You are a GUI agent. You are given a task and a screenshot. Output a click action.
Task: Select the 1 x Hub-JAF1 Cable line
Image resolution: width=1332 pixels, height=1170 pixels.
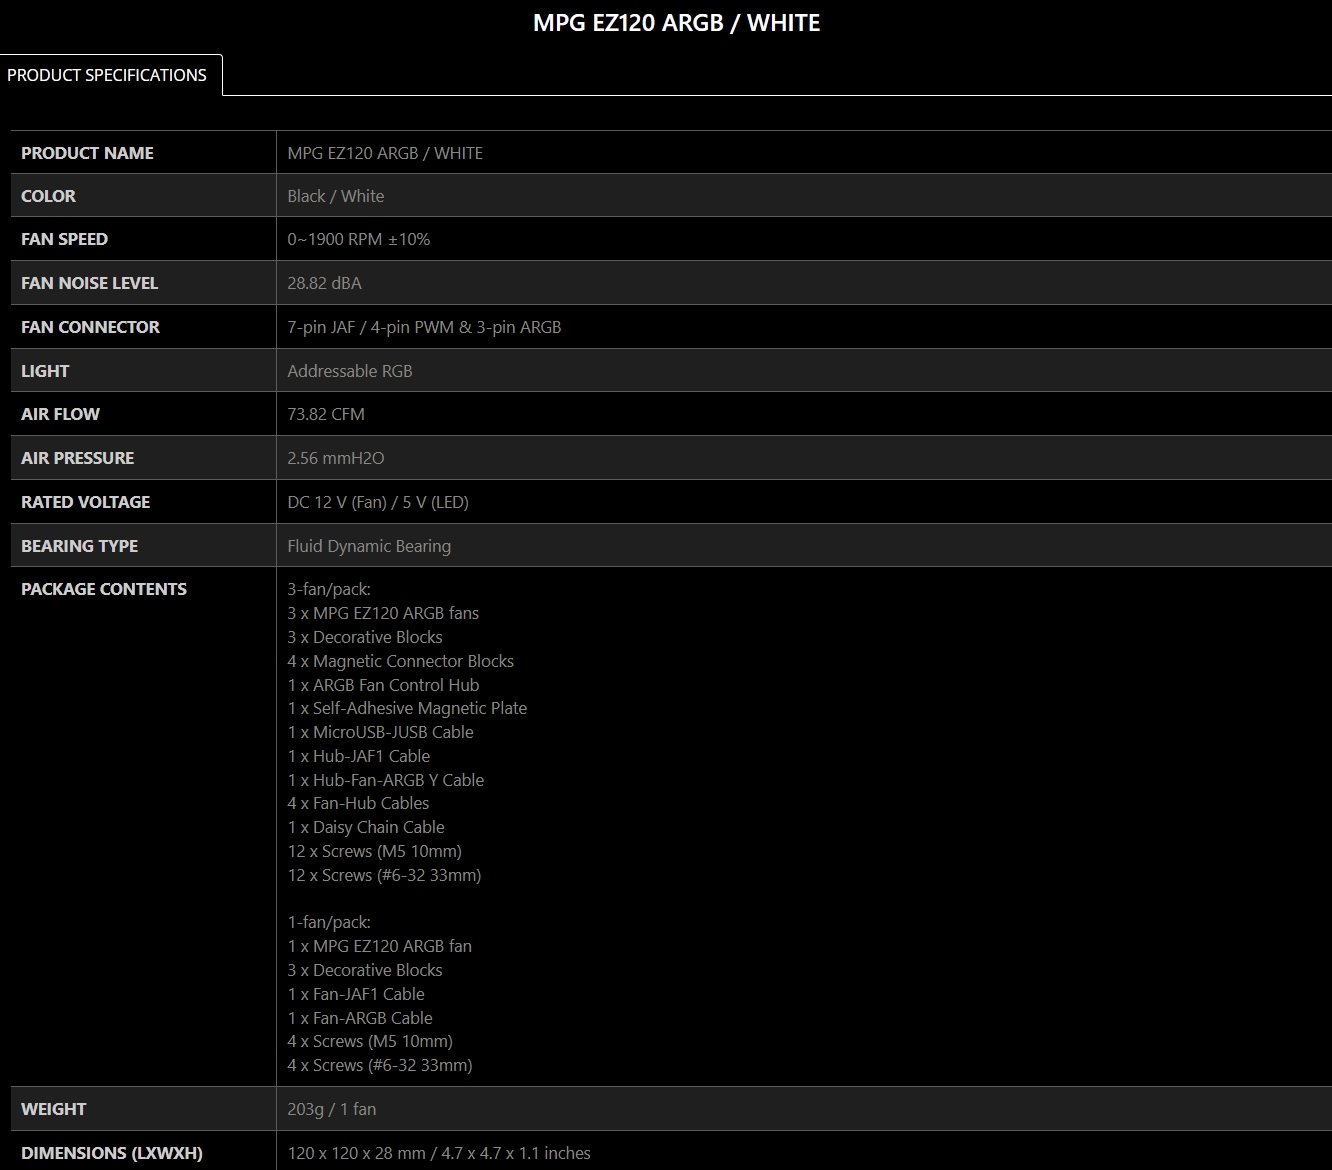point(359,756)
